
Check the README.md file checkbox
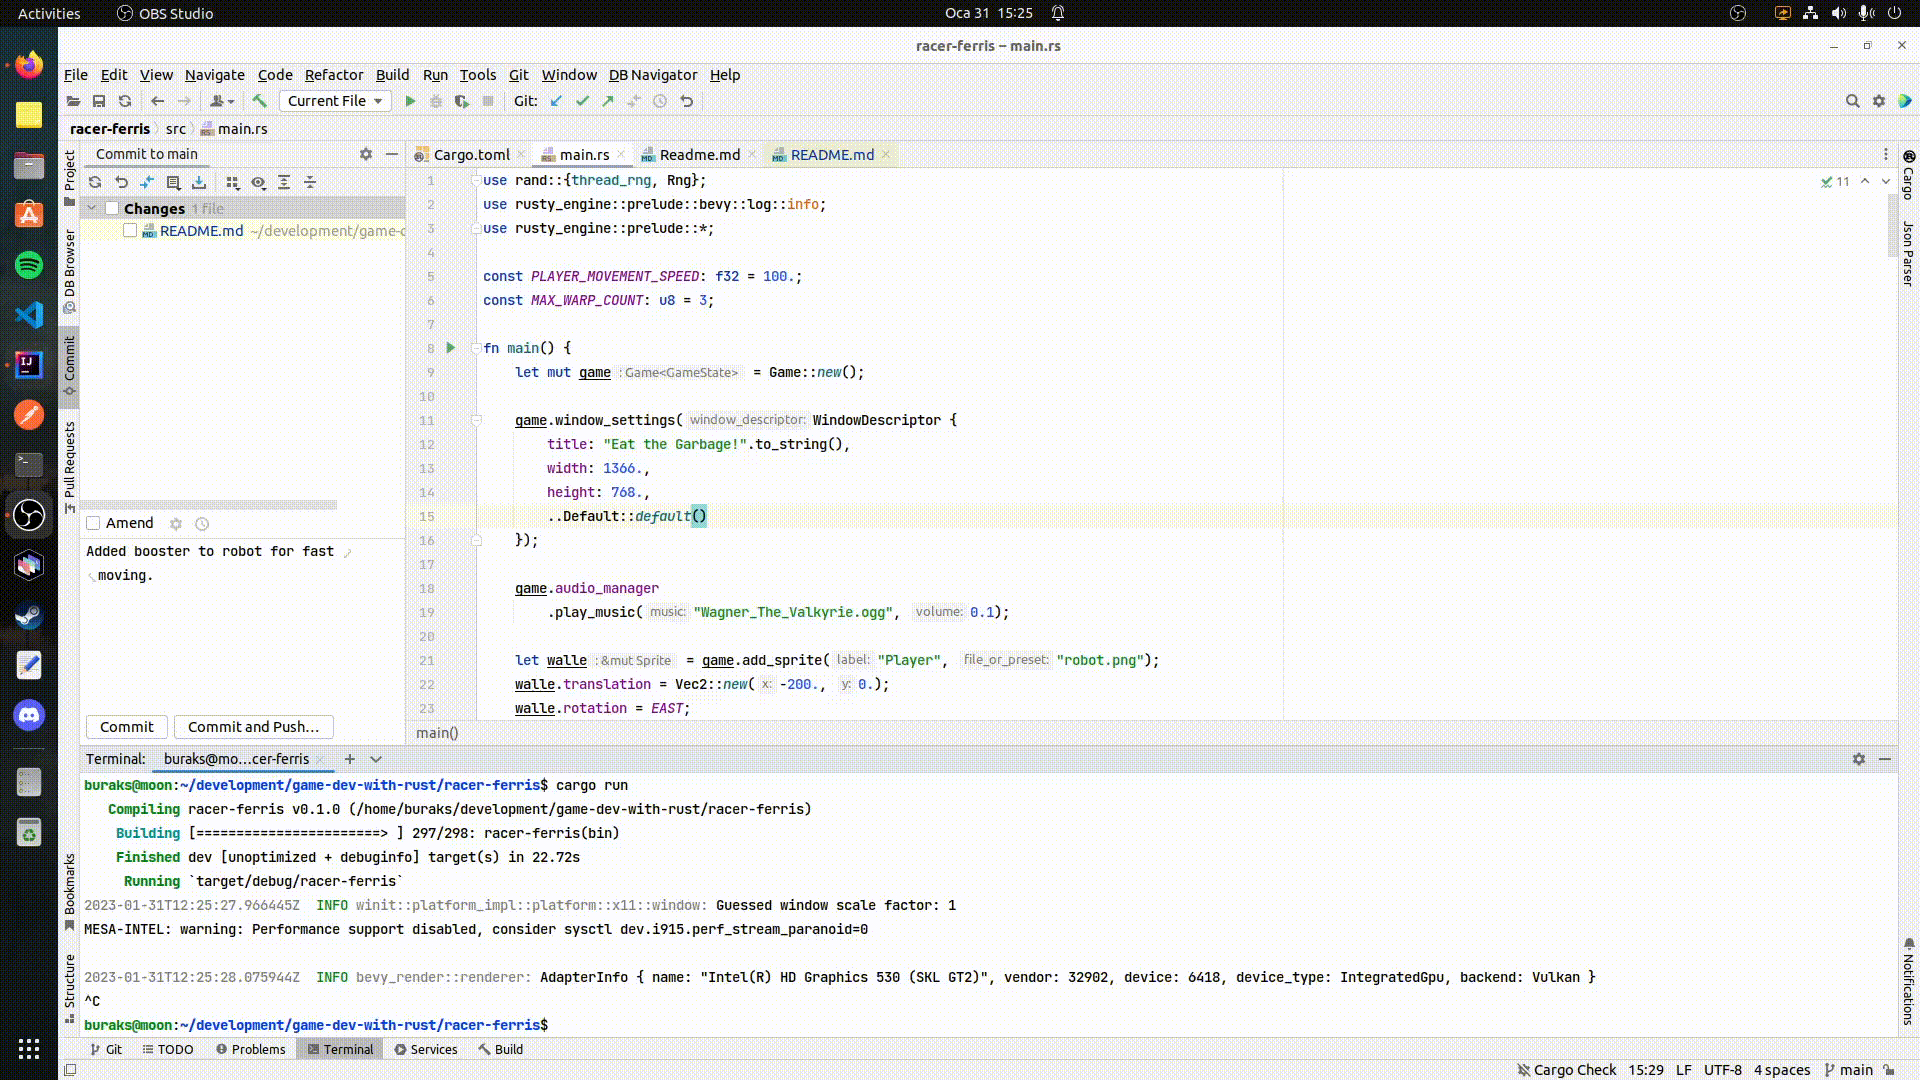[130, 231]
